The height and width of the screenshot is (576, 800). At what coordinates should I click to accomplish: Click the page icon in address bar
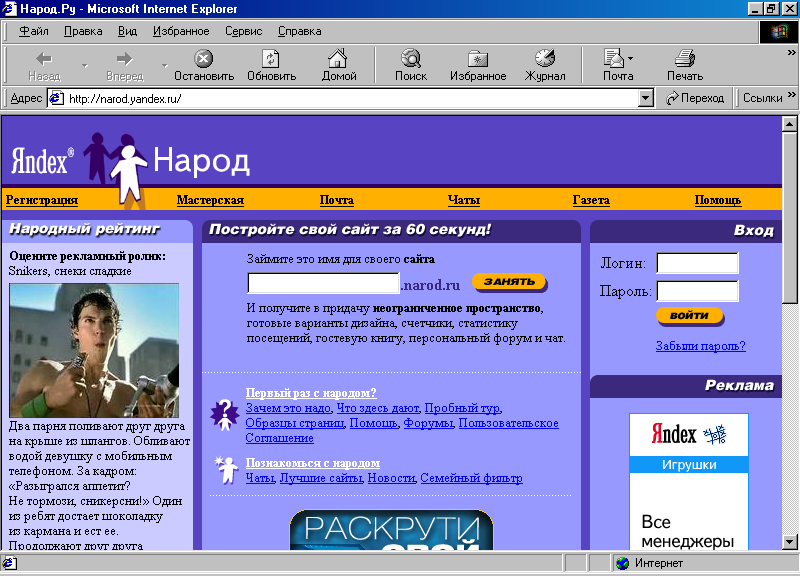point(56,98)
